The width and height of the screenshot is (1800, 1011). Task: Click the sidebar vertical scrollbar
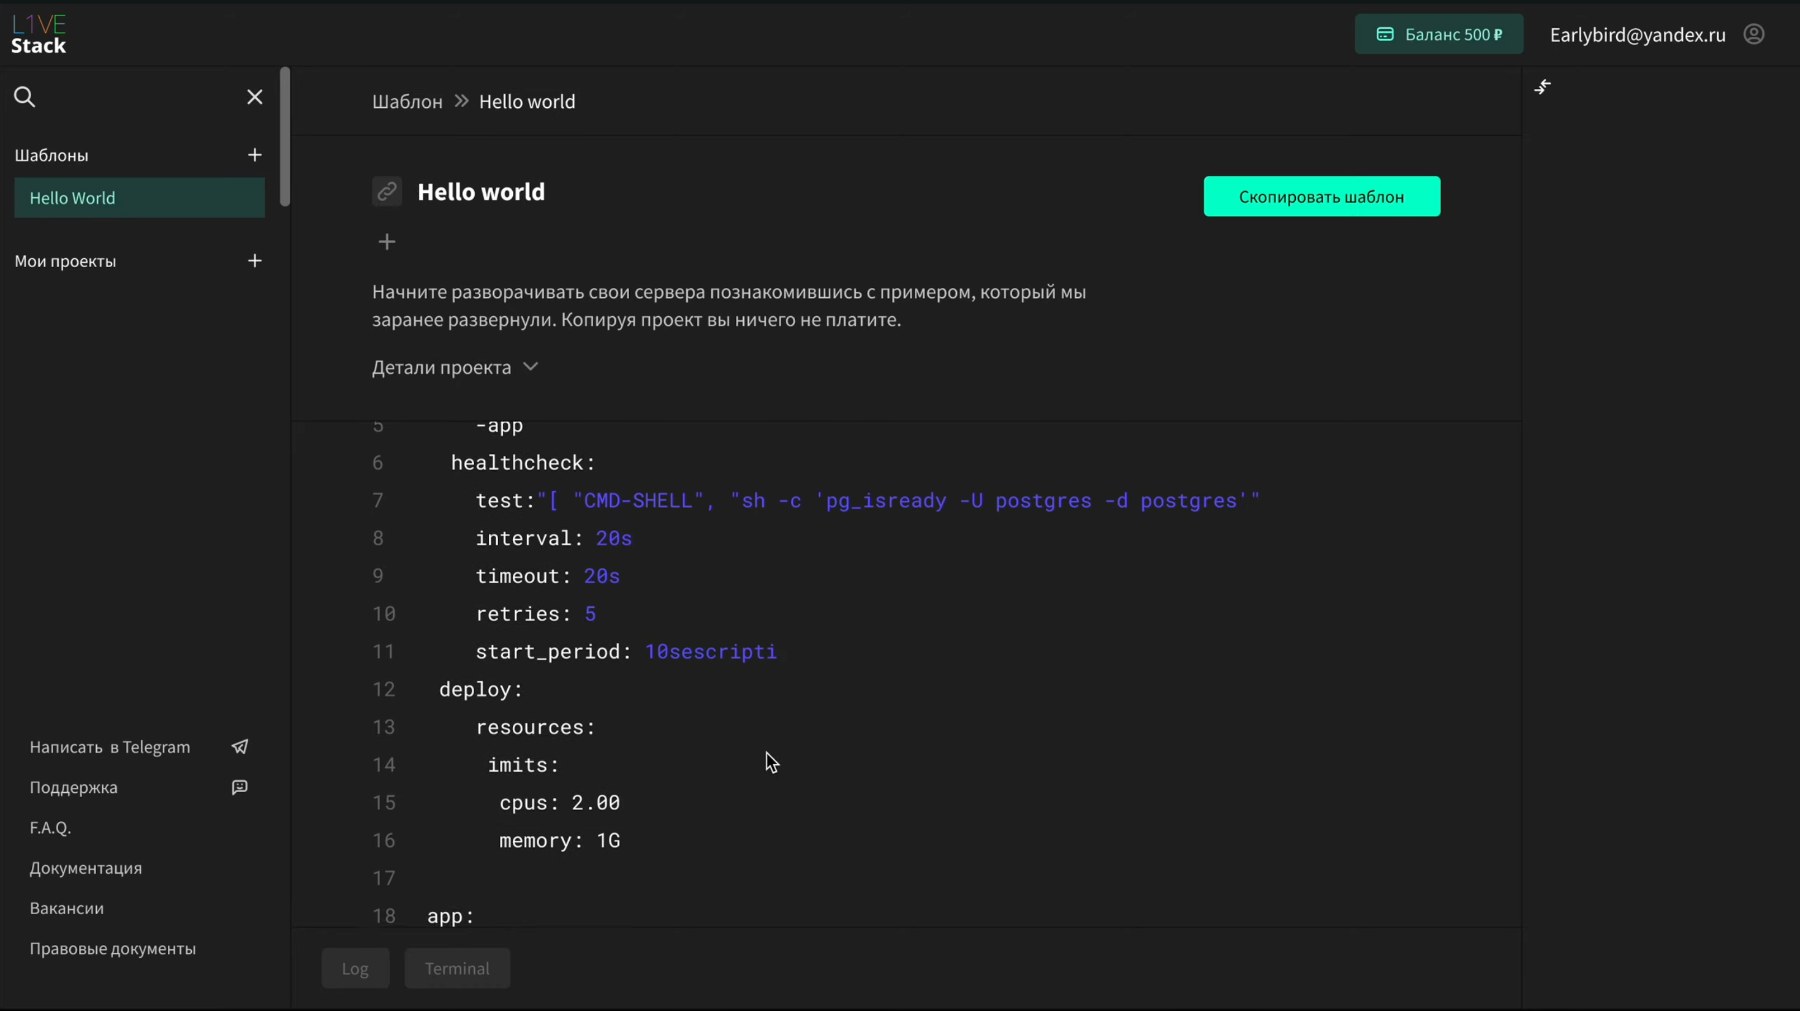click(285, 137)
